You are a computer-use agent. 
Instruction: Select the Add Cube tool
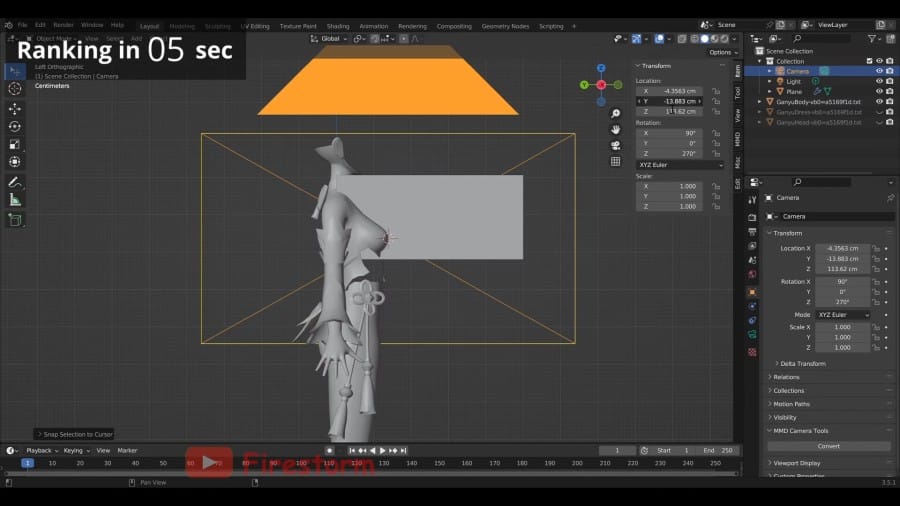click(x=15, y=220)
